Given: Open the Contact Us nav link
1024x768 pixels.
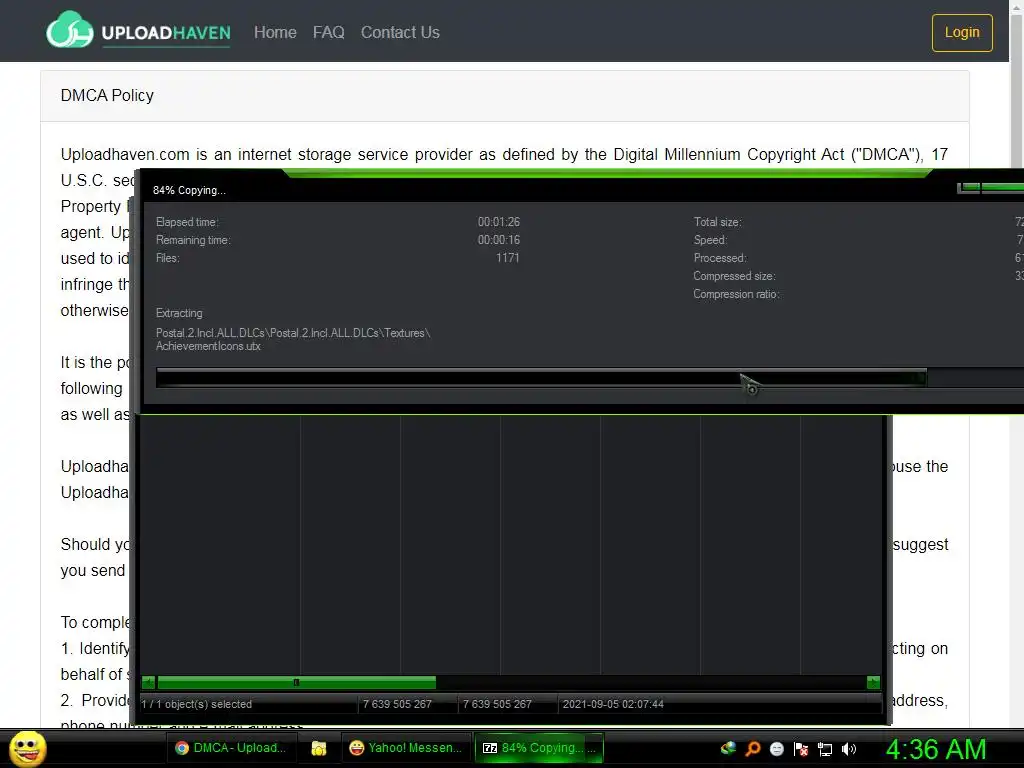Looking at the screenshot, I should (400, 32).
